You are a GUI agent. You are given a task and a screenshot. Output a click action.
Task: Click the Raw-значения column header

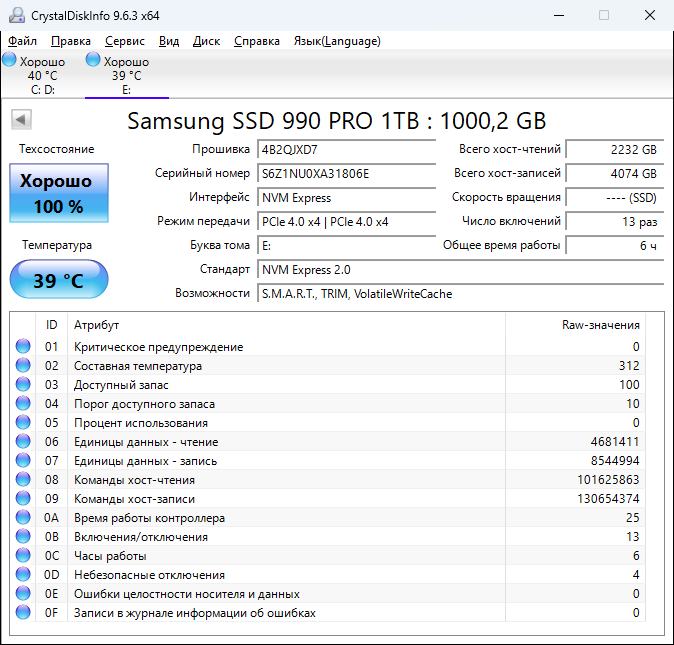[600, 325]
